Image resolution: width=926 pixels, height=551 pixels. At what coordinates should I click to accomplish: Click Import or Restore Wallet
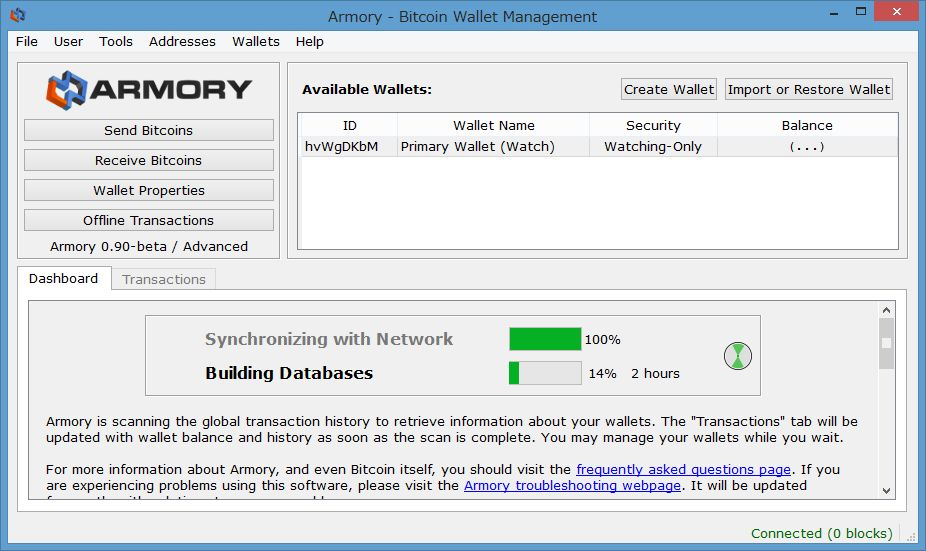coord(808,89)
